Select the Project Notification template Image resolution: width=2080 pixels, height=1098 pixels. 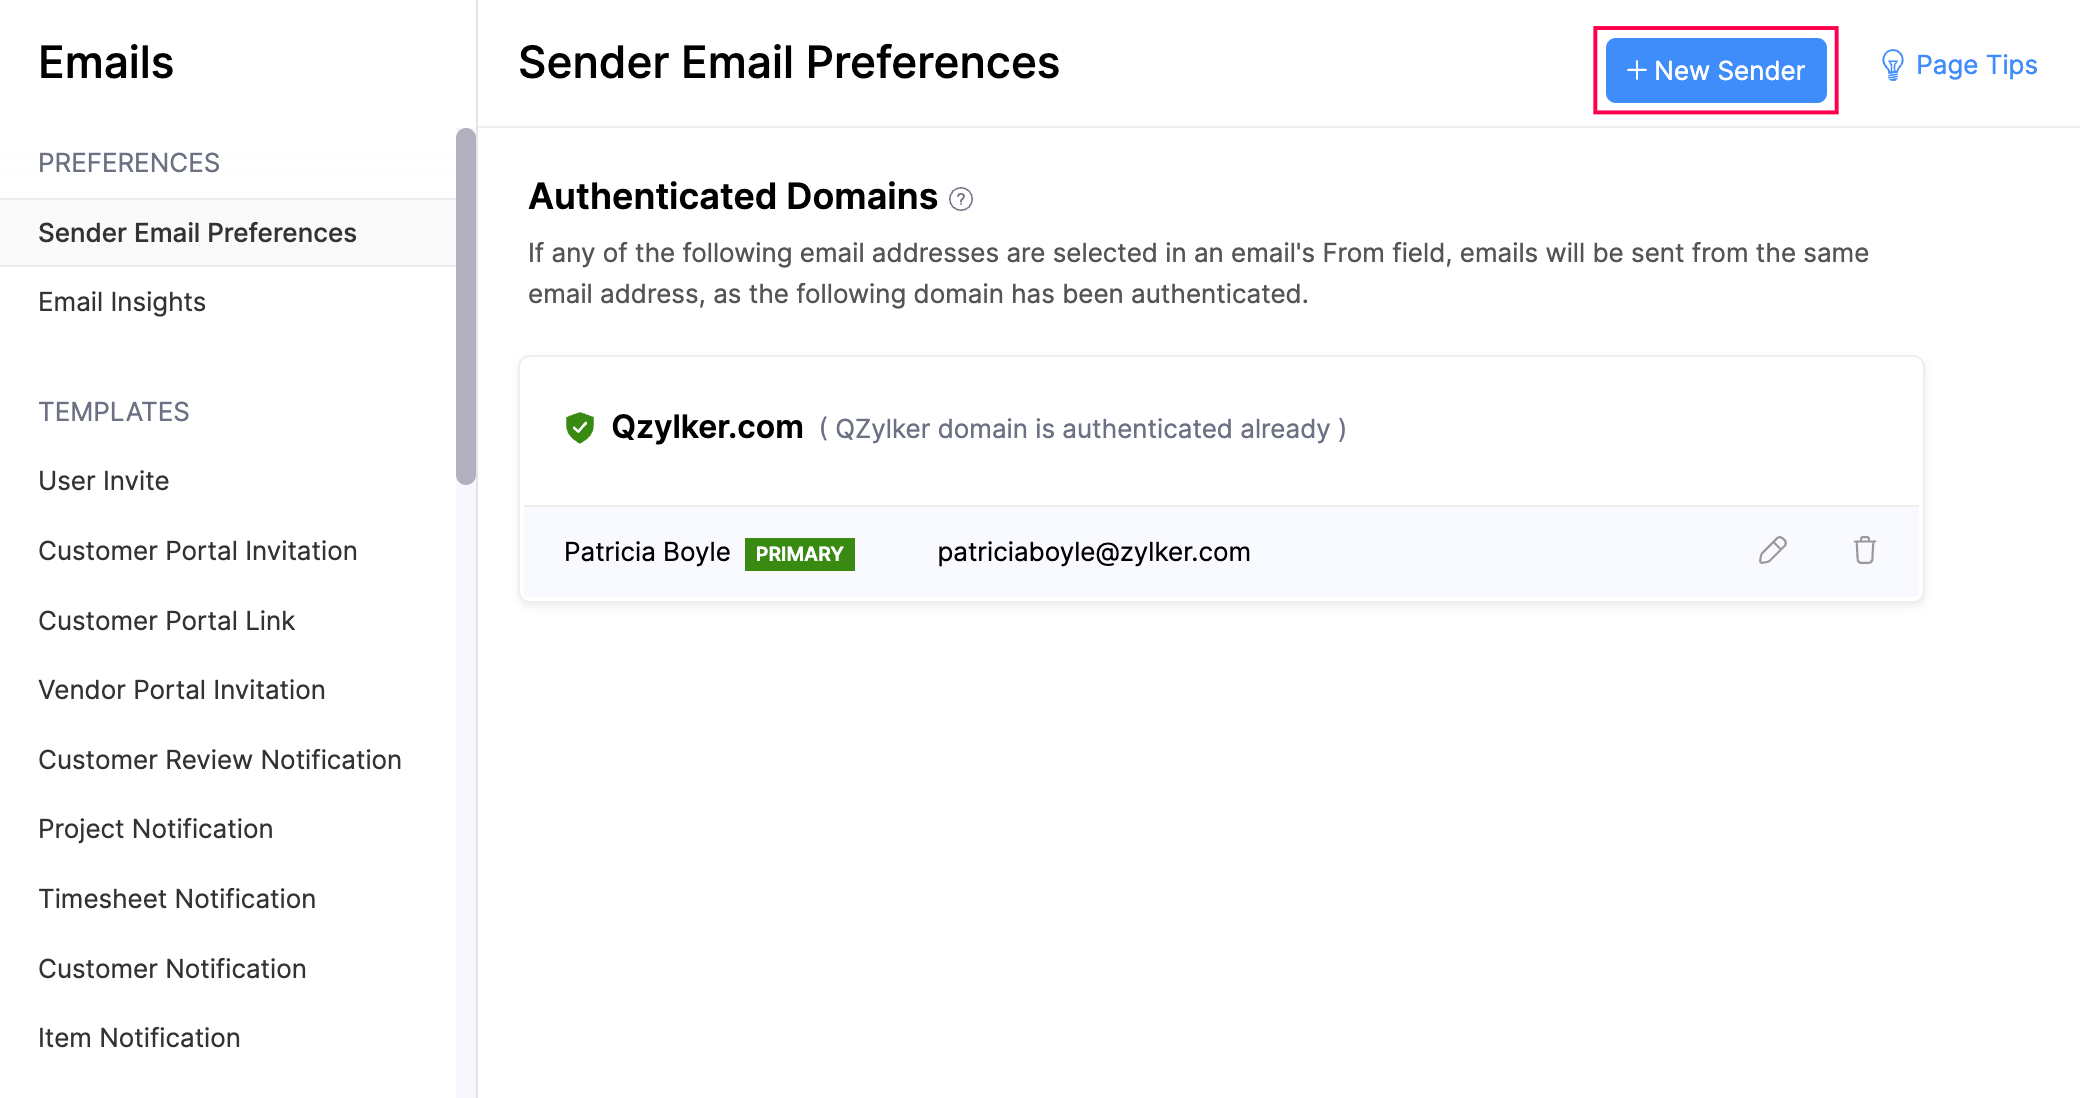tap(157, 827)
